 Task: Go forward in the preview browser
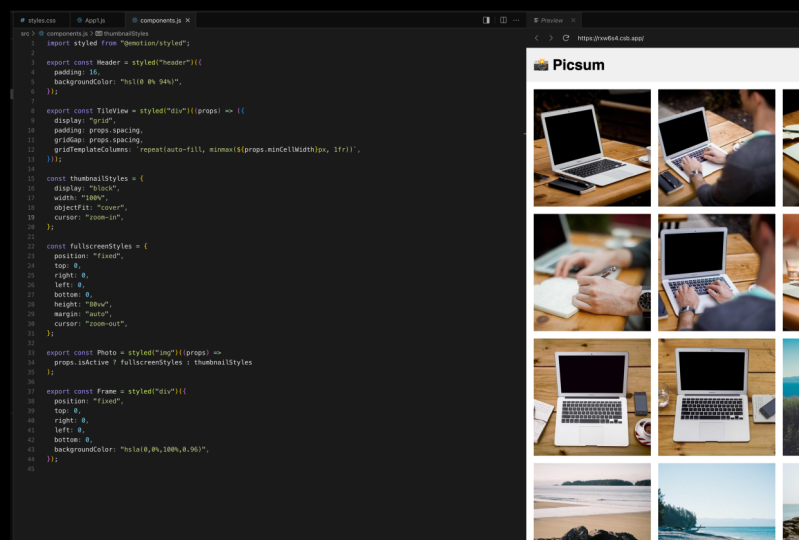(550, 38)
